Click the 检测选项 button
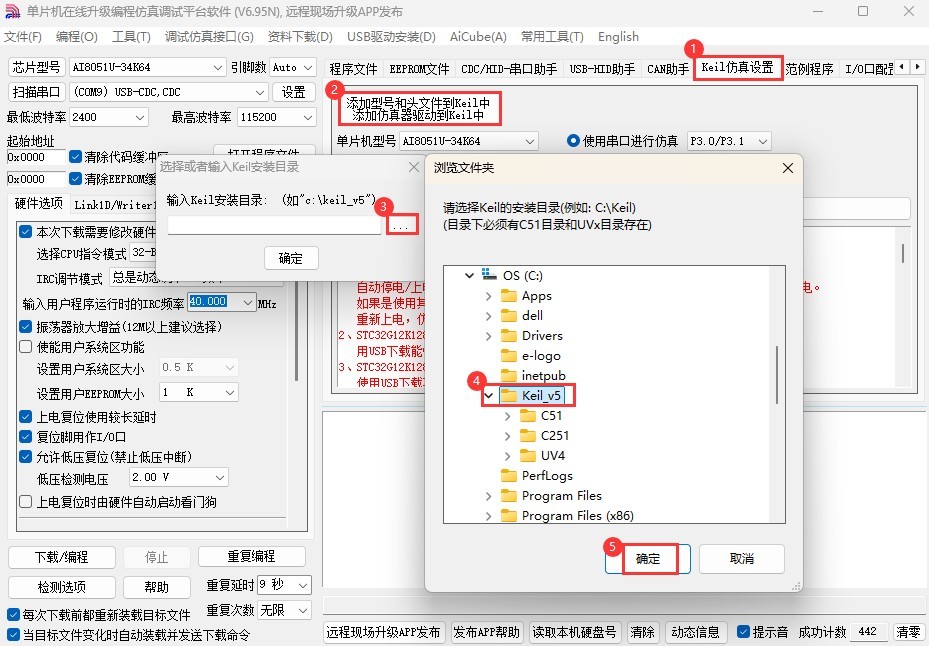This screenshot has height=646, width=929. [62, 587]
